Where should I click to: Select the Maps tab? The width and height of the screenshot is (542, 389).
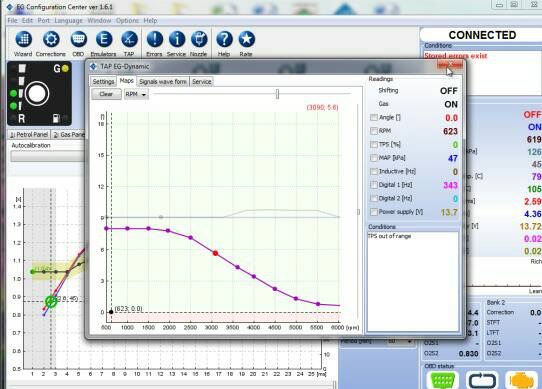127,81
